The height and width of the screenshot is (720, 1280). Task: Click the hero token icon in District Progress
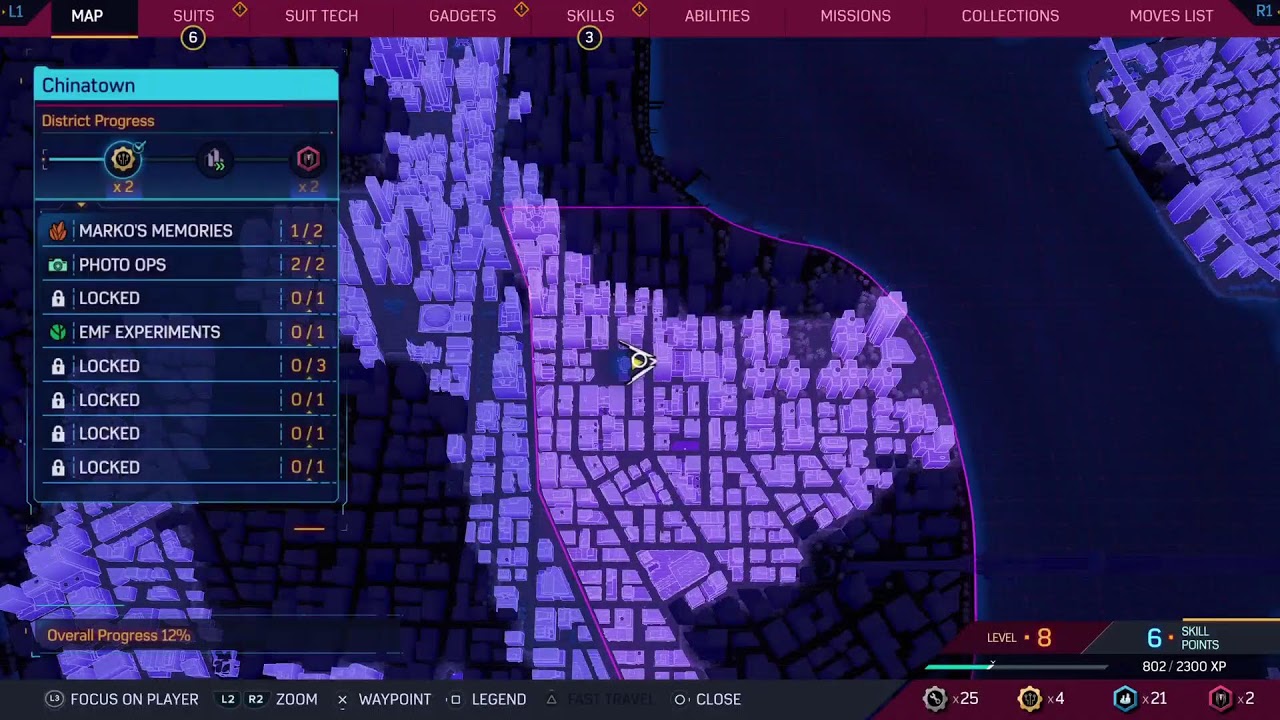(123, 159)
